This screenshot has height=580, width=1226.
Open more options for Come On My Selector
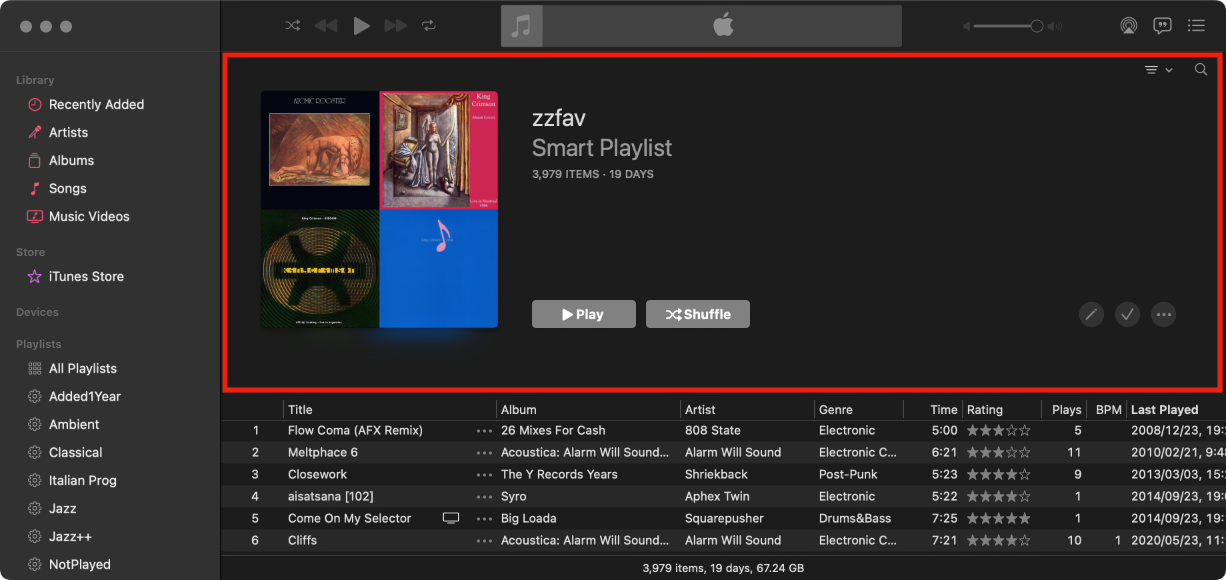click(485, 519)
